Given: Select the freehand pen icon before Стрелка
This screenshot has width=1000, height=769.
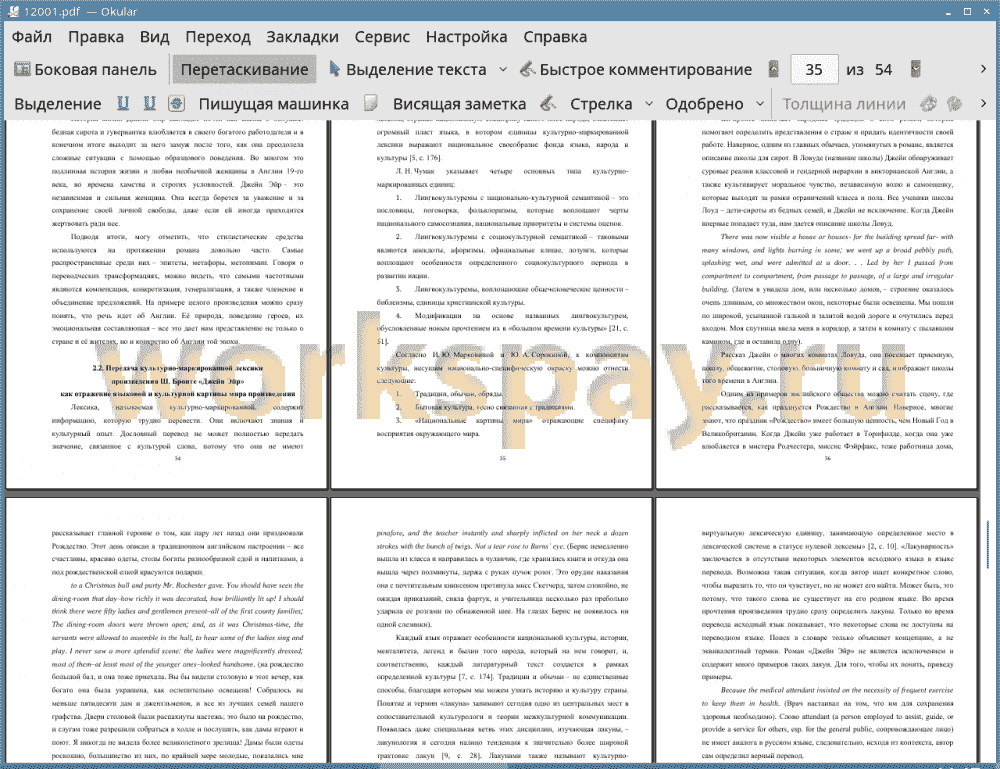Looking at the screenshot, I should click(548, 103).
